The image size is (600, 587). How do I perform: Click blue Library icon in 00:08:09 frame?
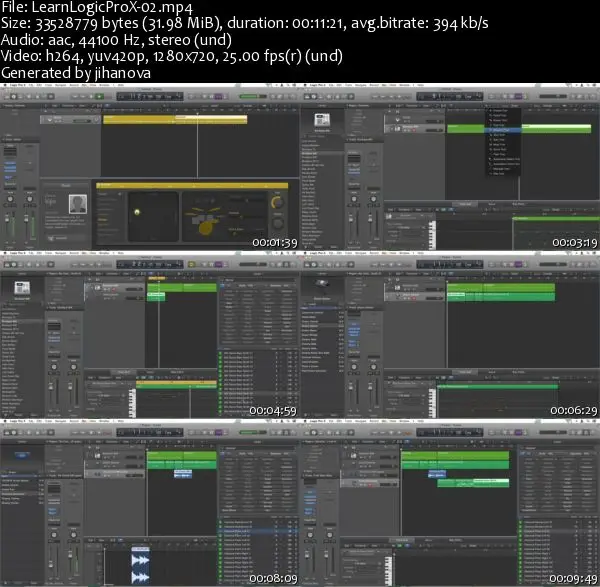click(x=22, y=455)
